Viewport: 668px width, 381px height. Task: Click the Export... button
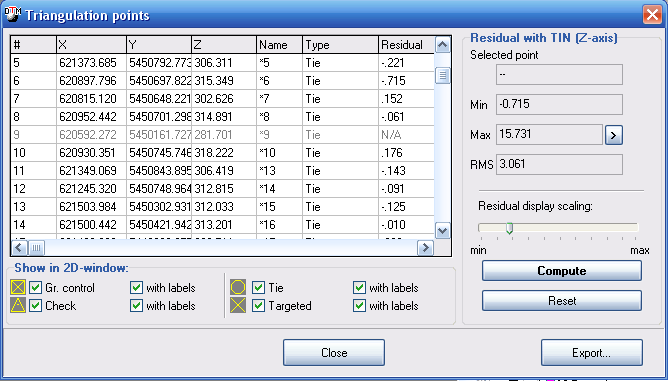pyautogui.click(x=591, y=352)
